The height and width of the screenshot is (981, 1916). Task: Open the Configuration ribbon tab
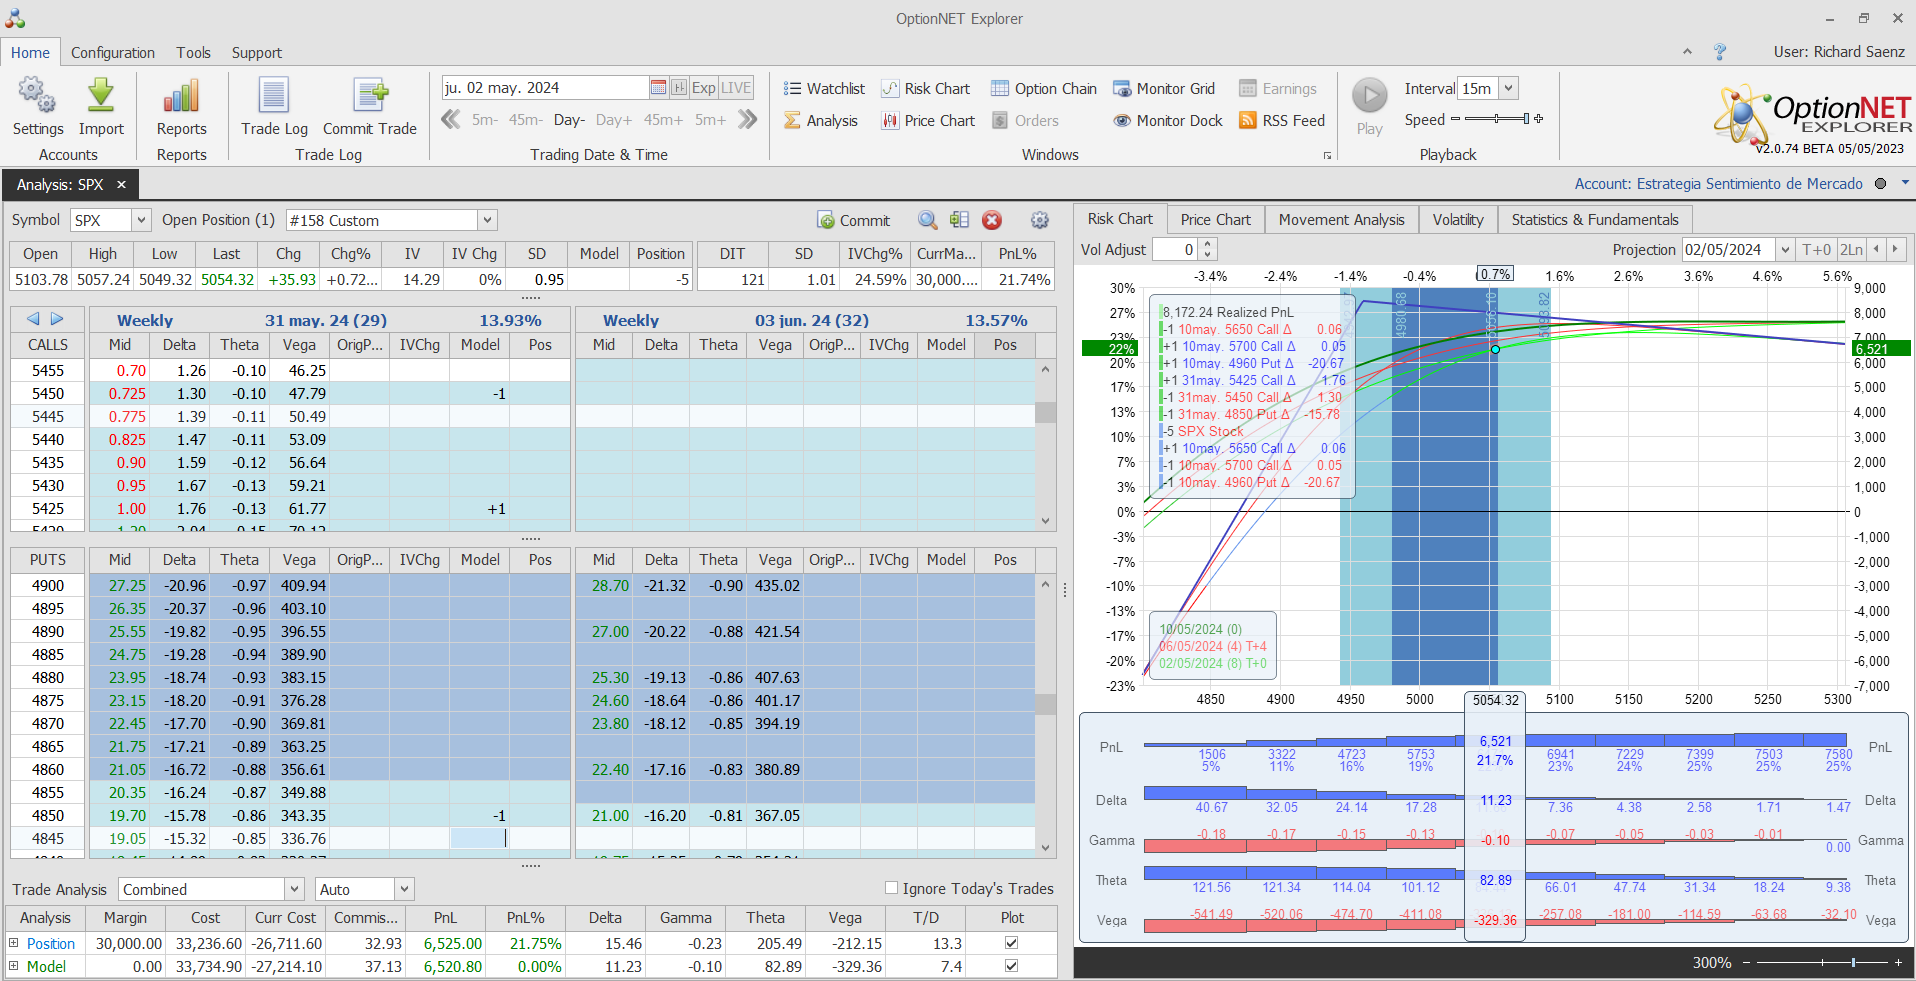(113, 53)
